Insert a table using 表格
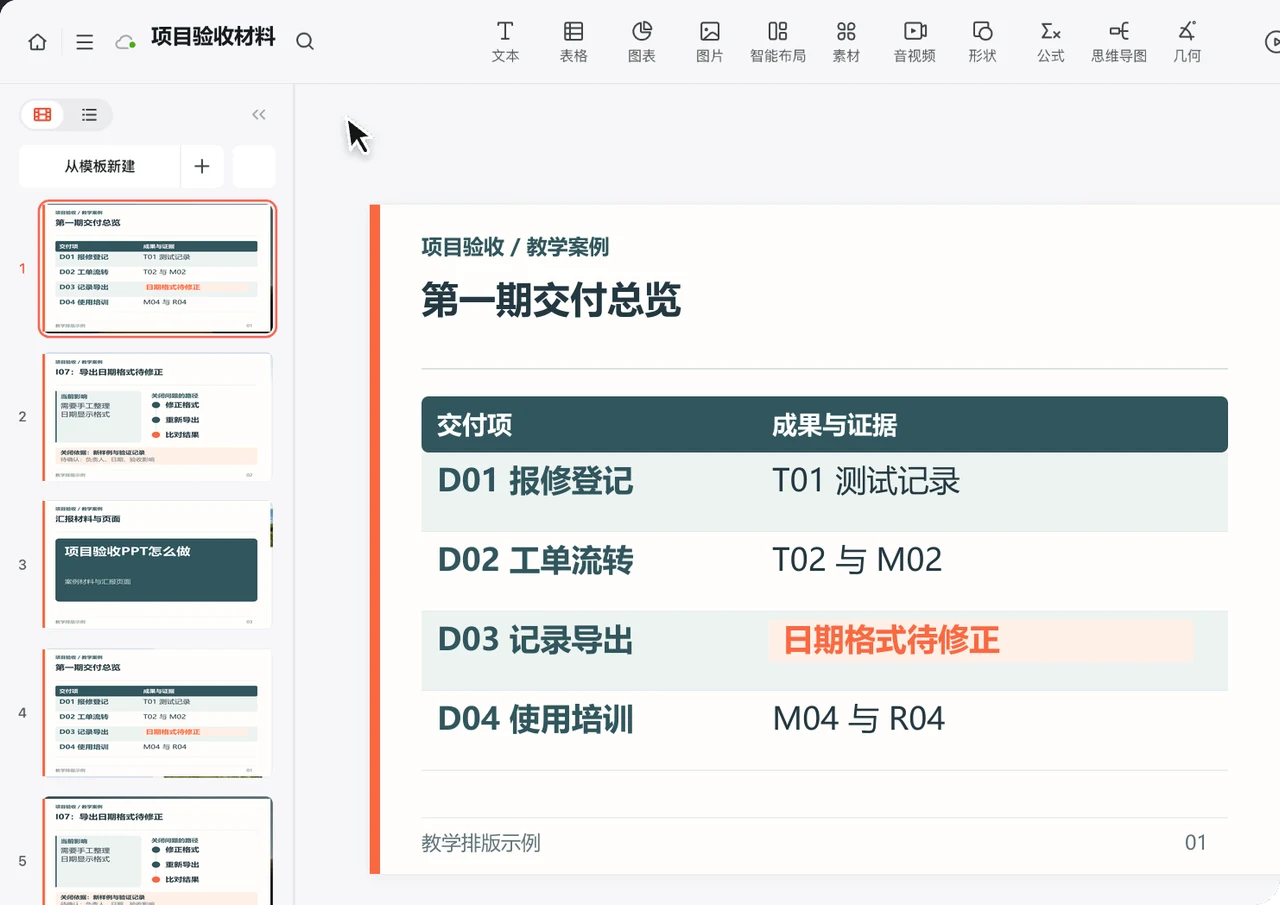The width and height of the screenshot is (1280, 905). pos(573,42)
